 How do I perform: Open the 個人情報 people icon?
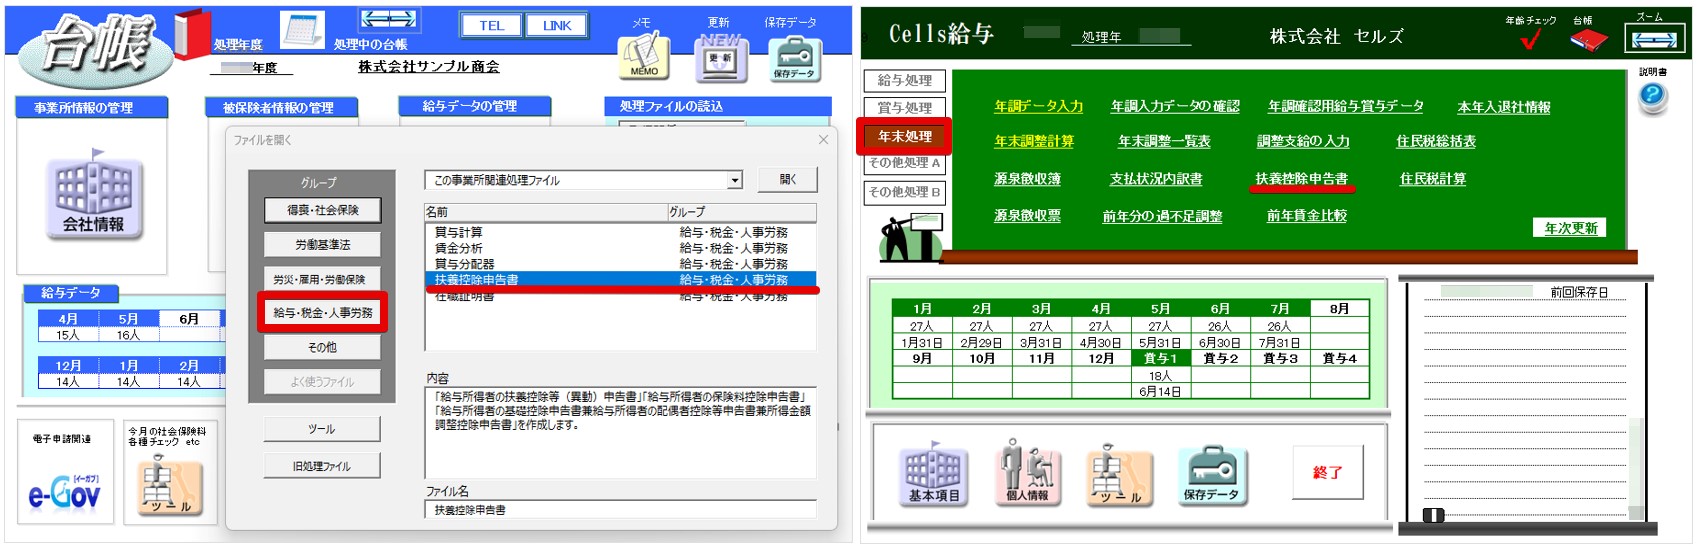[x=1028, y=472]
